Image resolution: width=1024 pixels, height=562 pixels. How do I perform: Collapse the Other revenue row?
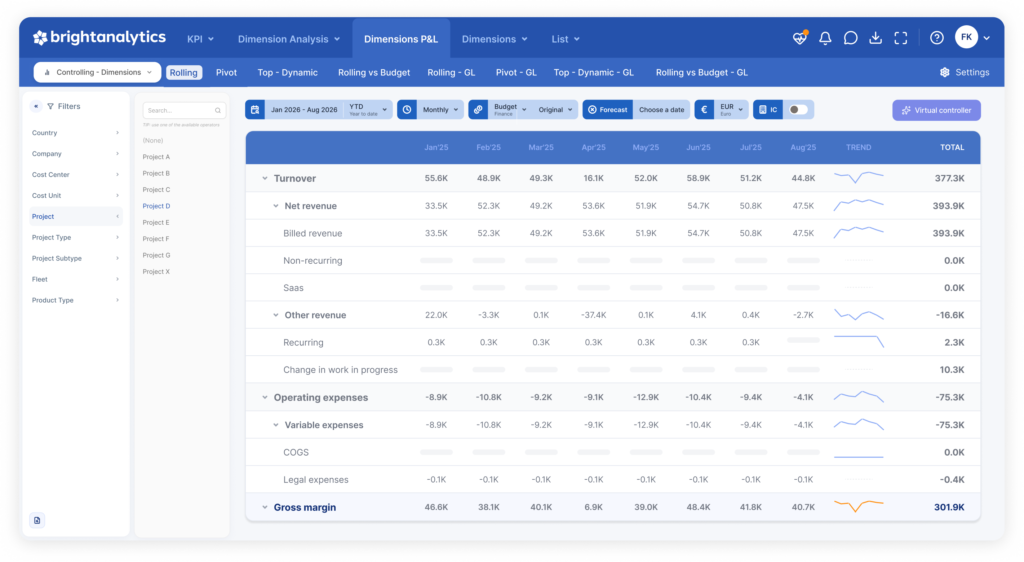(x=276, y=315)
